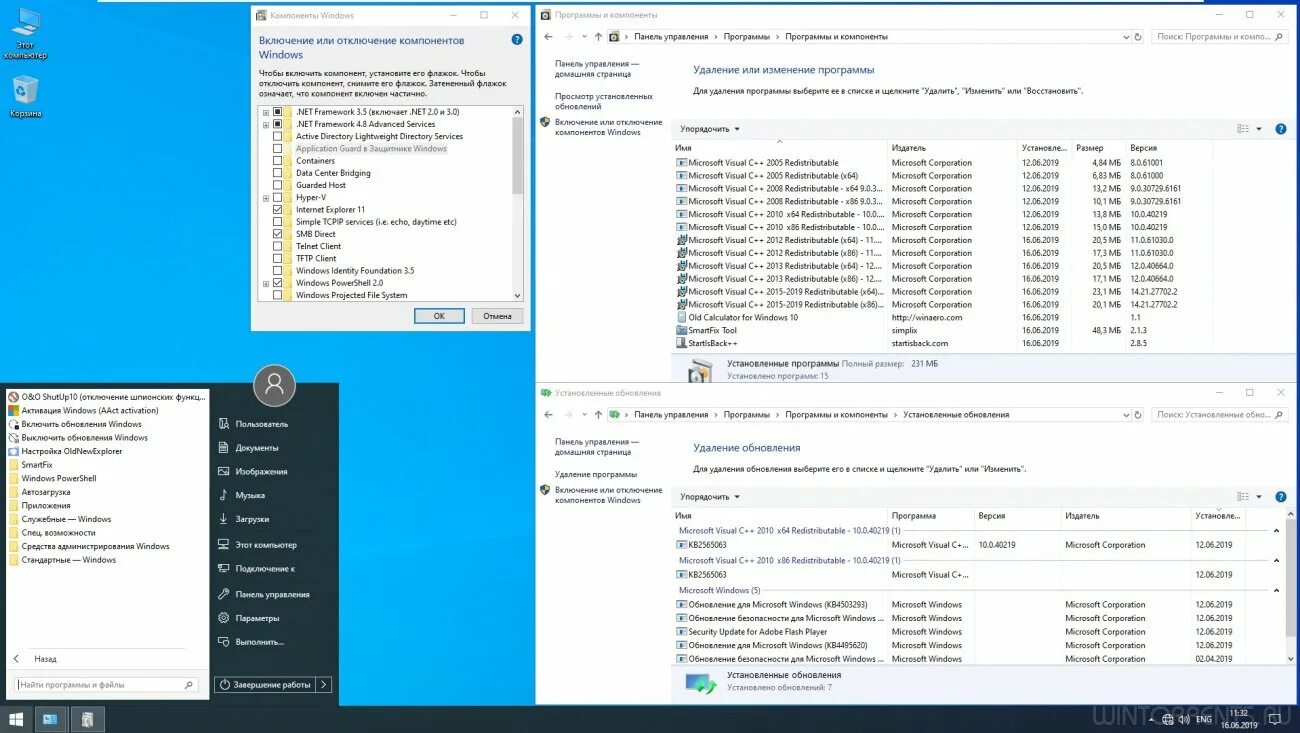Toggle the .NET Framework 3.5 checkbox

(x=278, y=112)
